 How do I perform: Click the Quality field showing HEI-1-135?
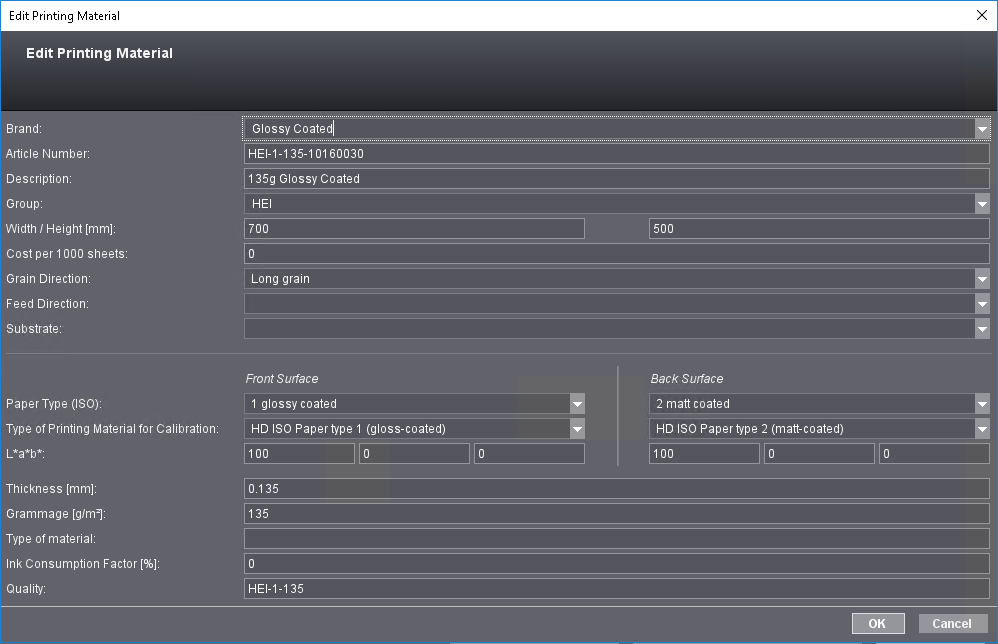click(x=616, y=589)
